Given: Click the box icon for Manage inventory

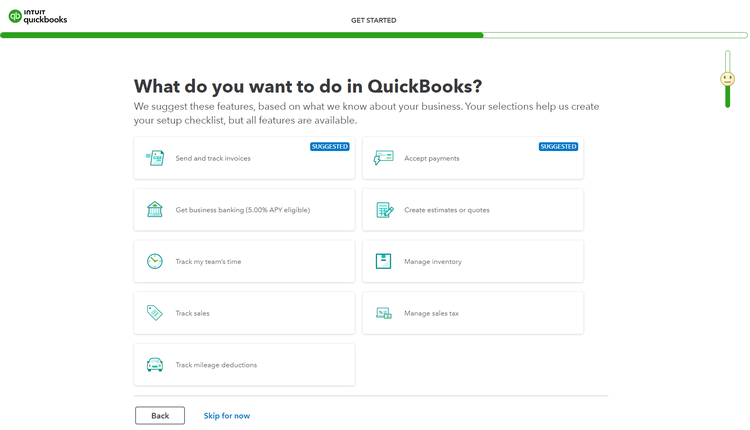Looking at the screenshot, I should coord(383,261).
